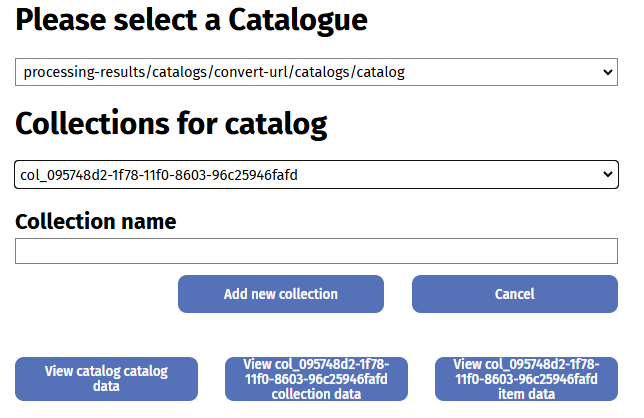The width and height of the screenshot is (644, 418).
Task: View catalog catalog data
Action: [x=106, y=379]
